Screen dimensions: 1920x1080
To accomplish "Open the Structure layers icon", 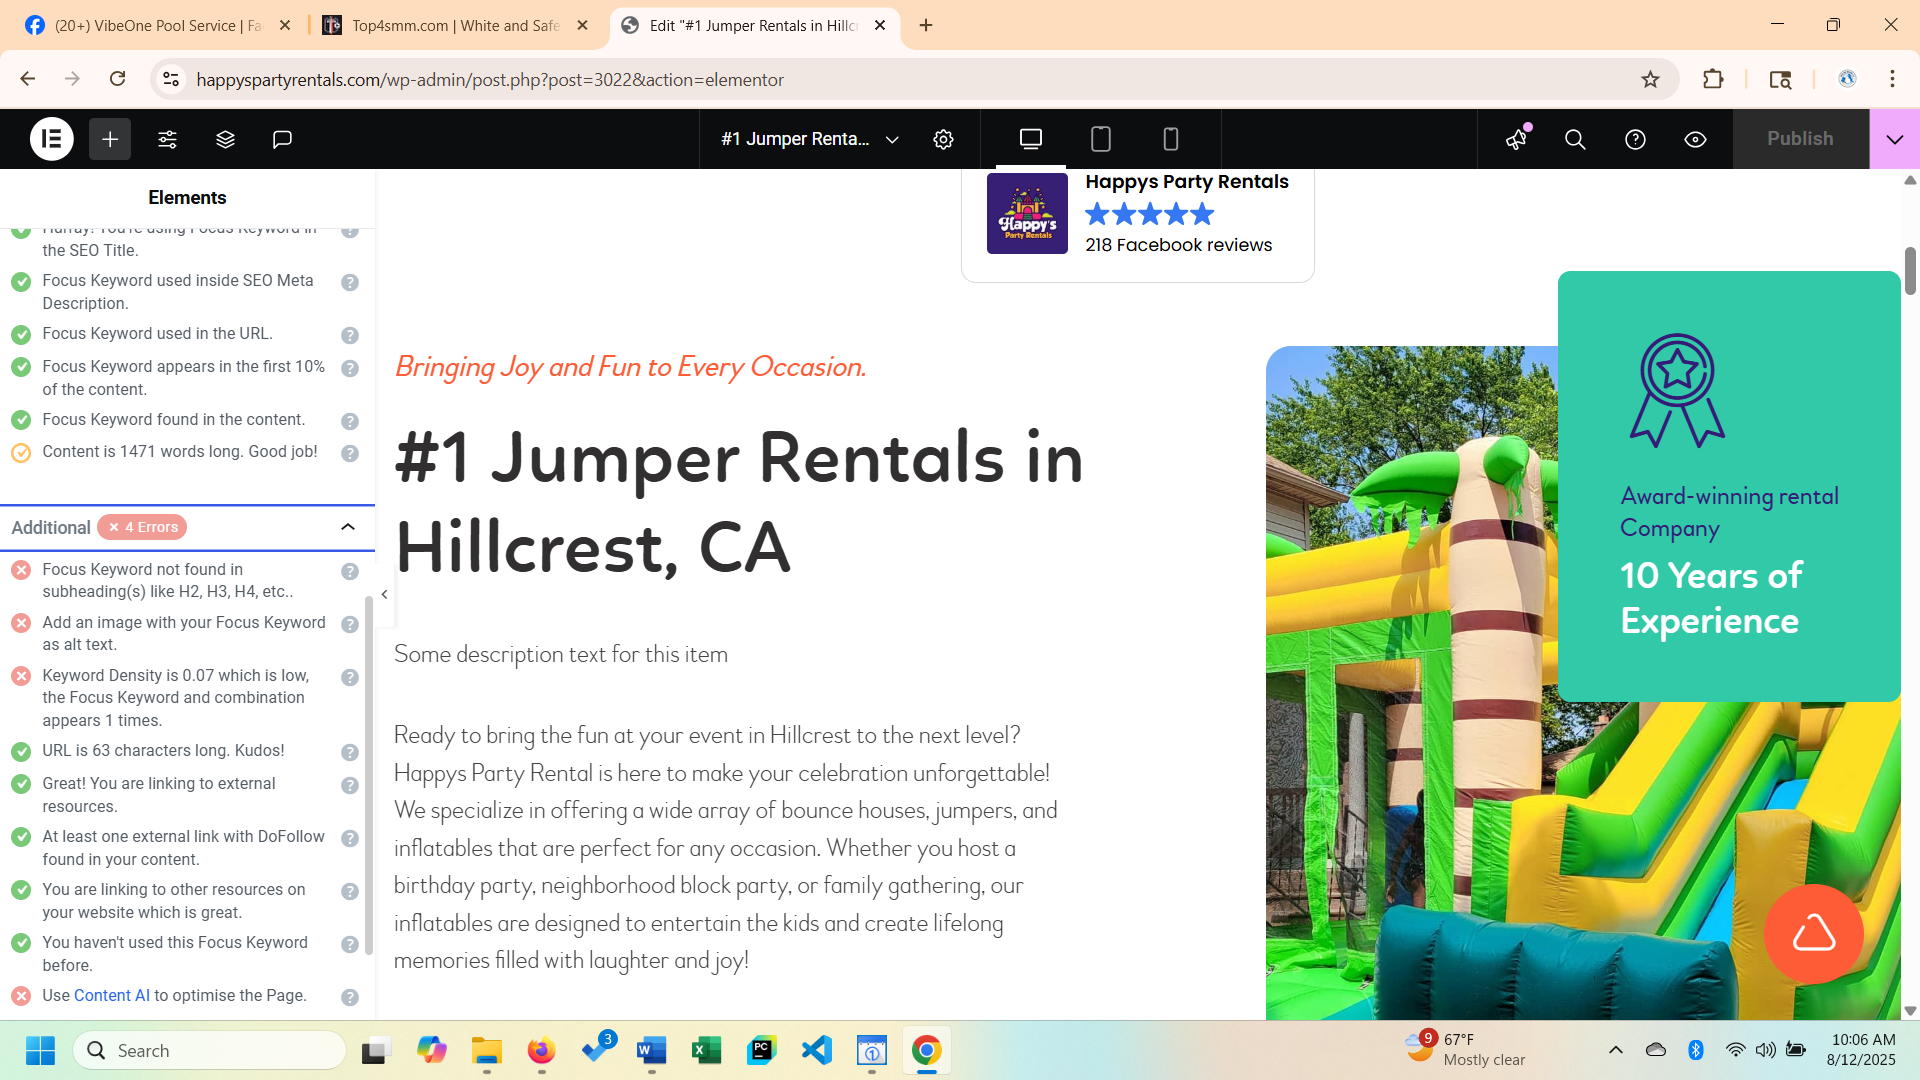I will 225,139.
